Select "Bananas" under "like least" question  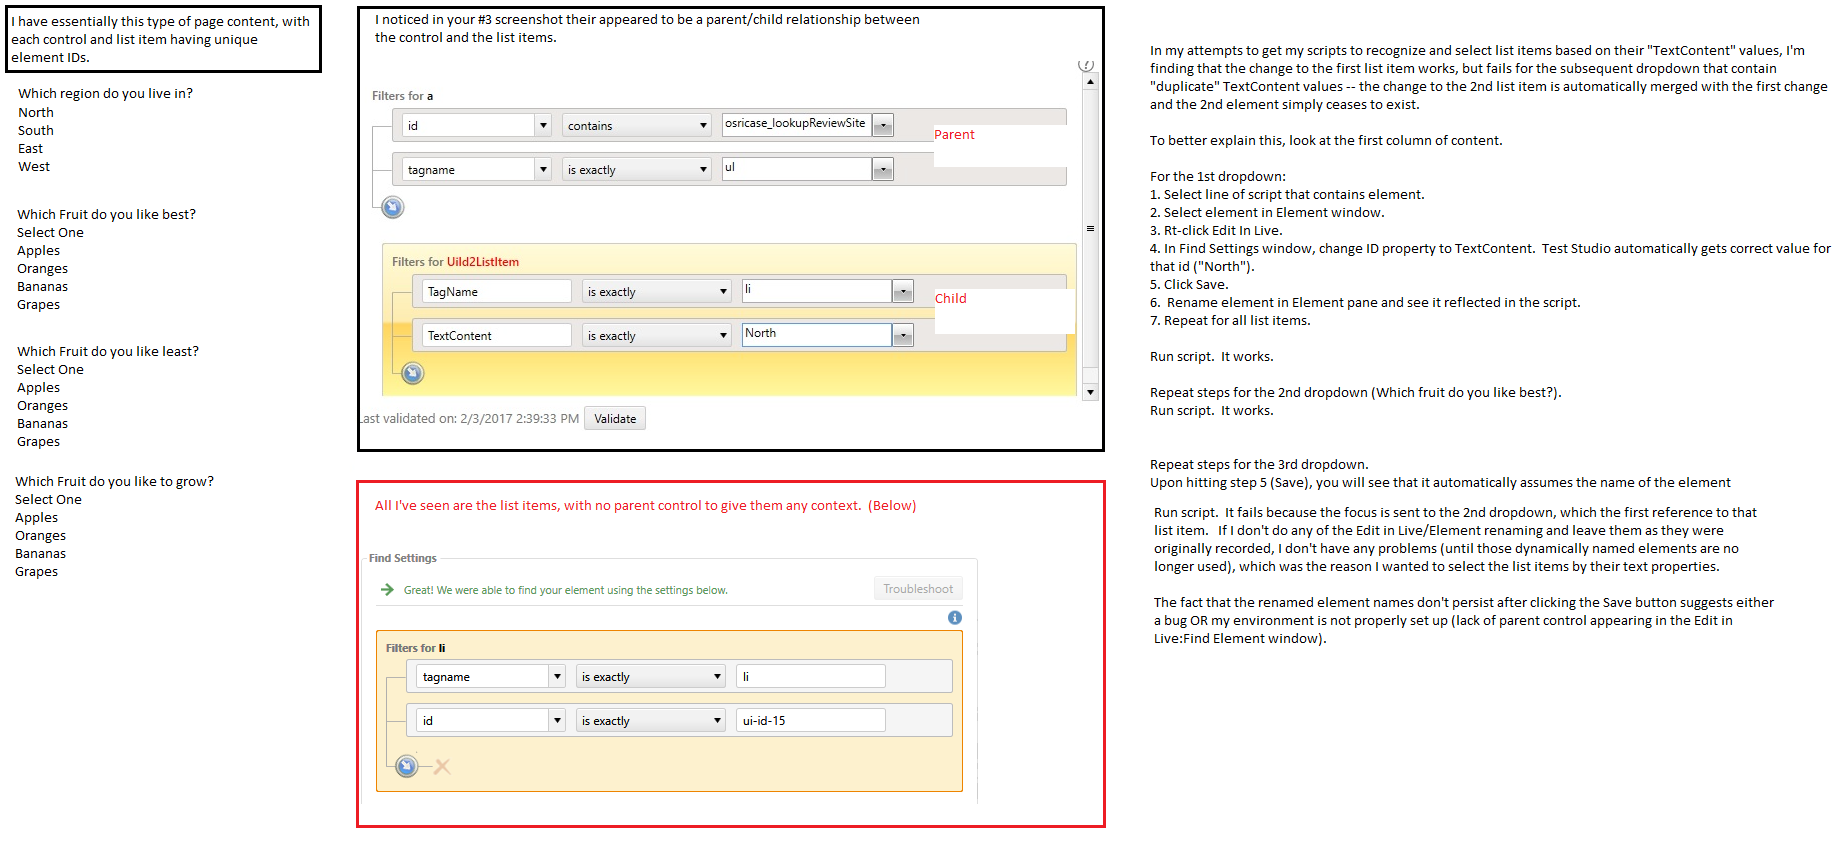43,423
